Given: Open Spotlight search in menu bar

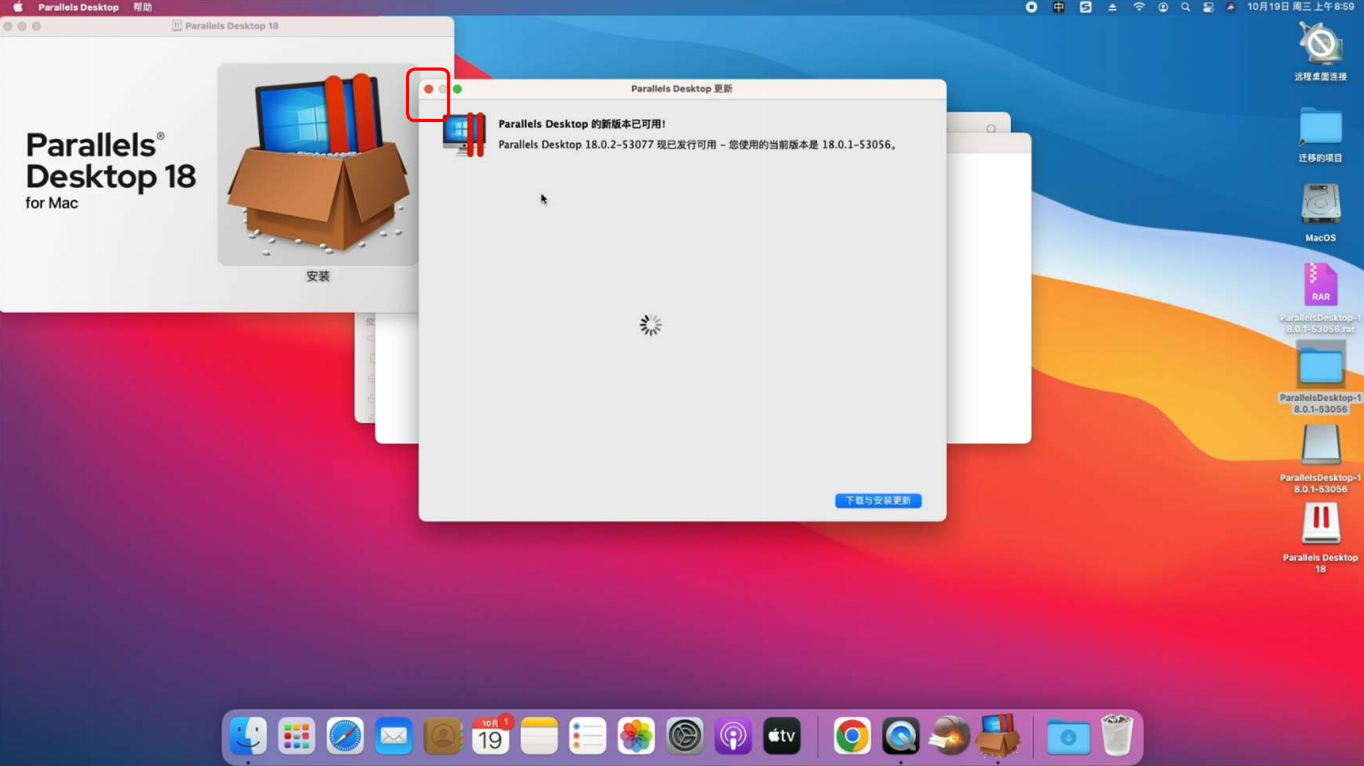Looking at the screenshot, I should (1185, 7).
